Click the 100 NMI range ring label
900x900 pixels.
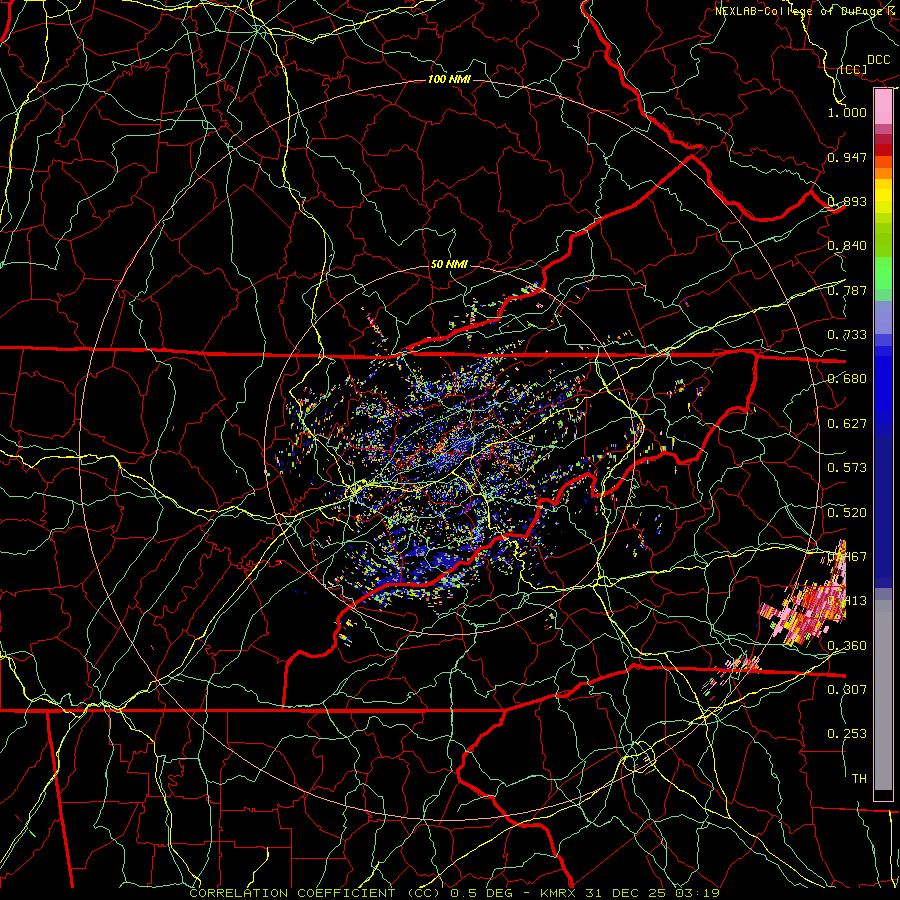(449, 79)
